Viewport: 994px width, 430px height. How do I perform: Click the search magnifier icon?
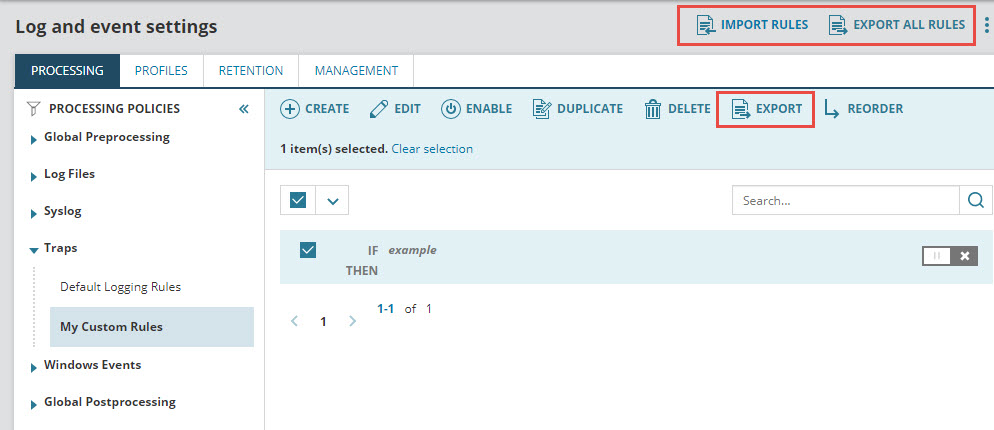pos(975,200)
